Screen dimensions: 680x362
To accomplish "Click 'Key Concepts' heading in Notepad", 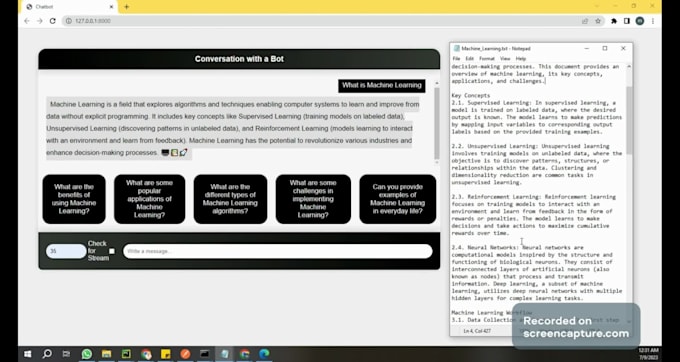I will point(471,95).
